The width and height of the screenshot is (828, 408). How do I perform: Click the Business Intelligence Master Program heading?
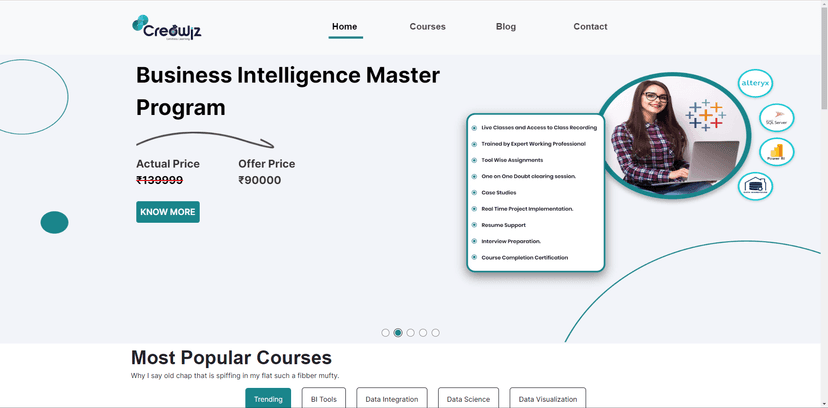[x=288, y=91]
